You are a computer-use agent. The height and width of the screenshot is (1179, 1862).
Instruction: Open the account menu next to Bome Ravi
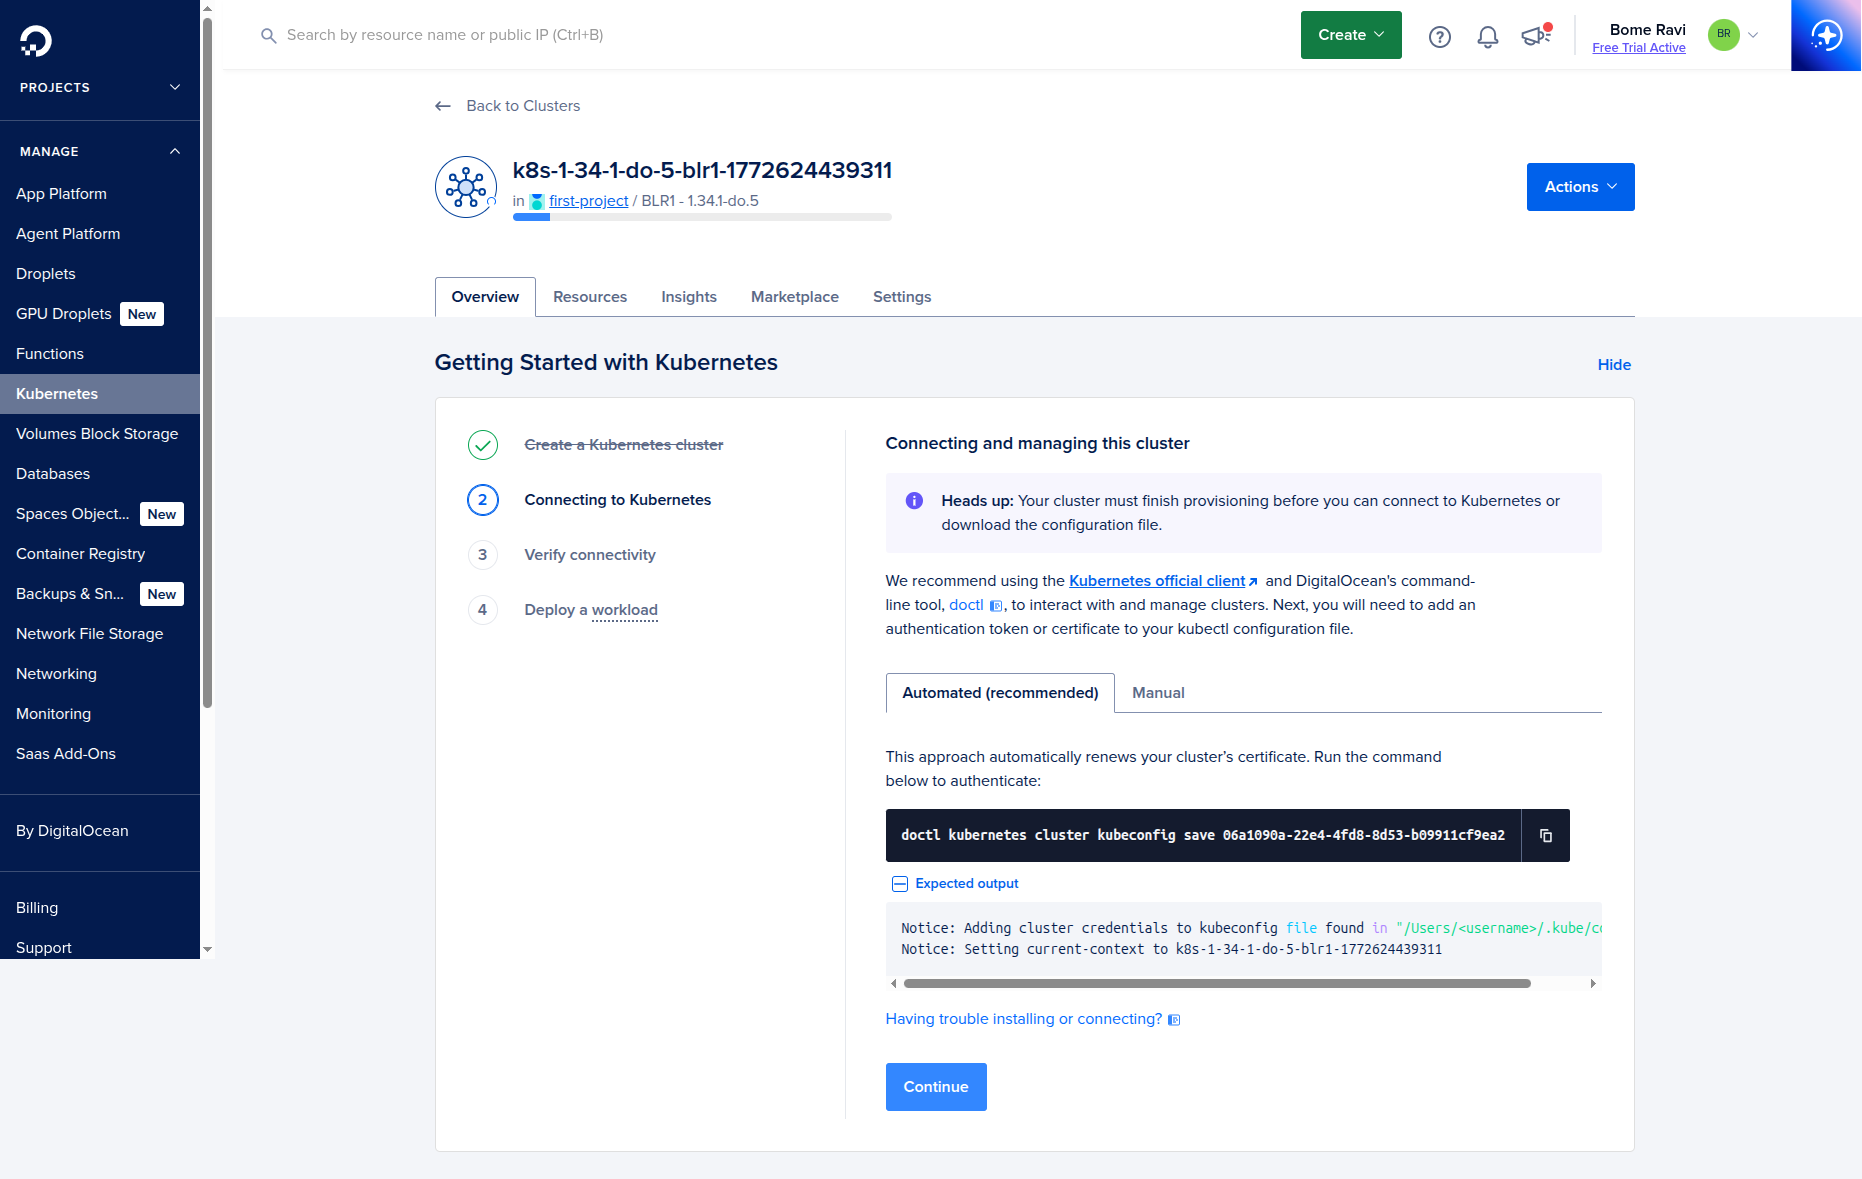point(1752,35)
